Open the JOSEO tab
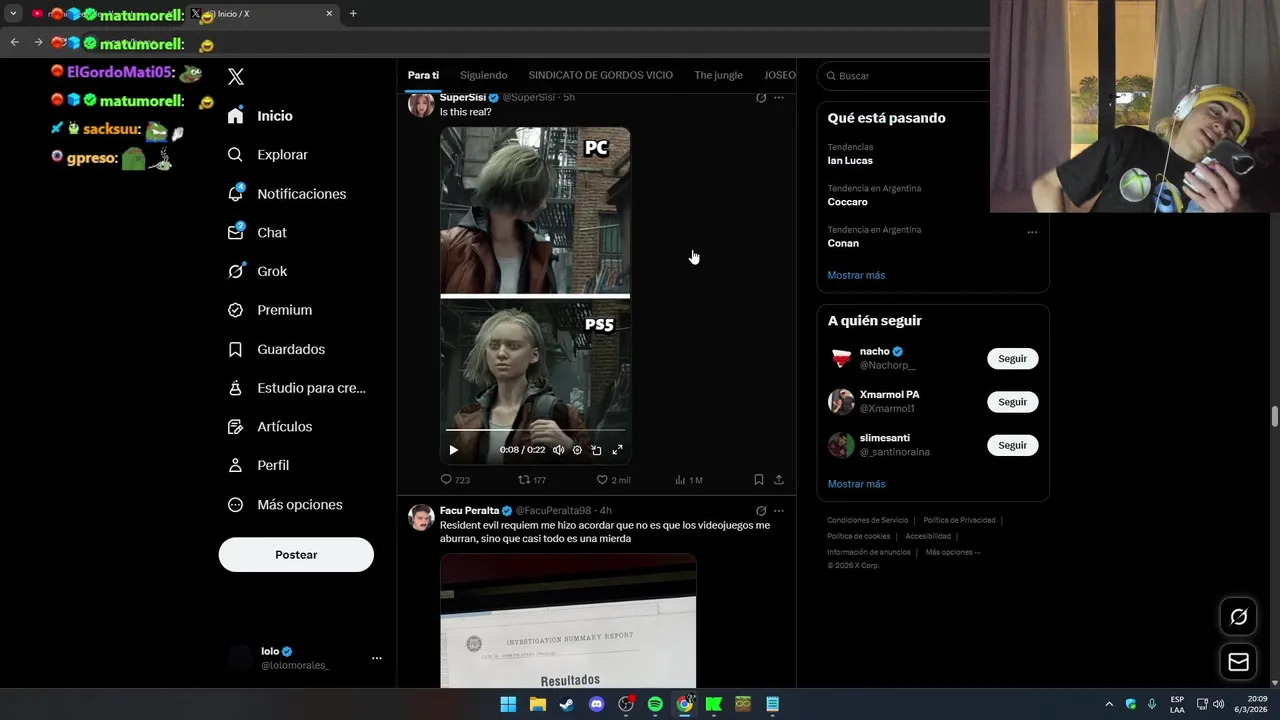The height and width of the screenshot is (720, 1280). pos(780,75)
